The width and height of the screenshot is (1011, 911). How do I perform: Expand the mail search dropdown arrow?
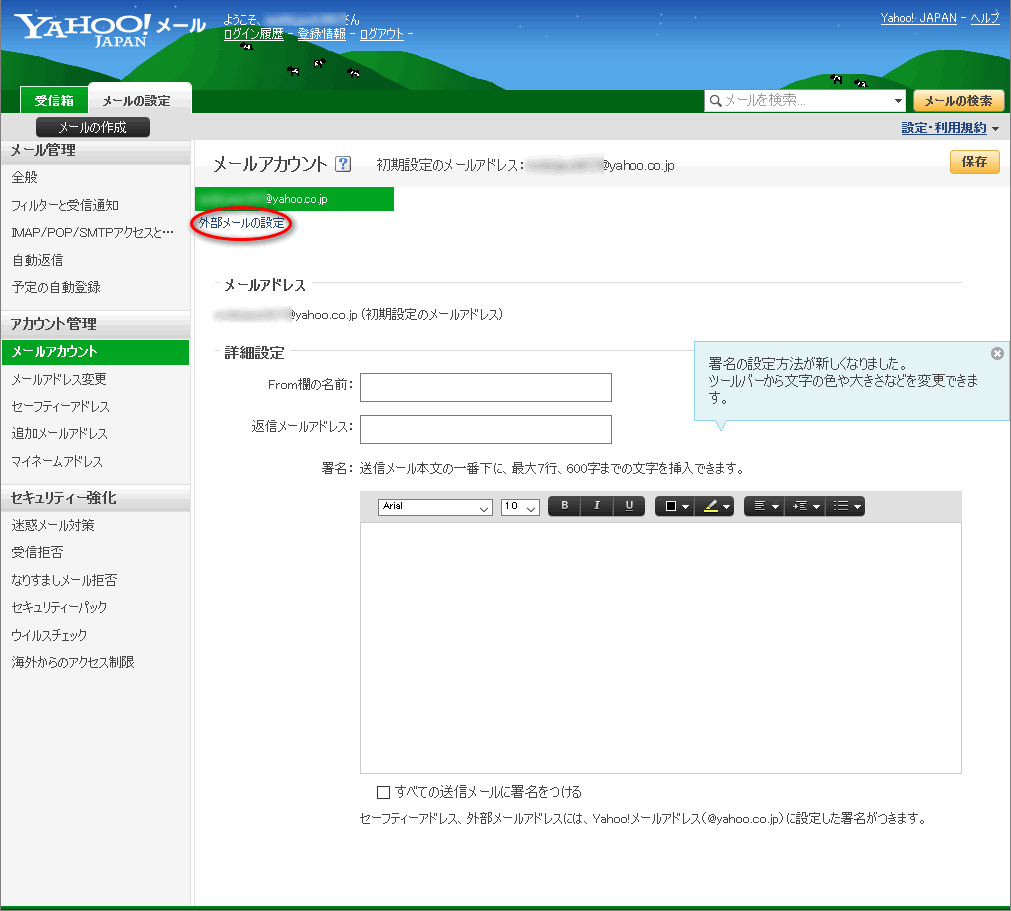click(x=898, y=101)
